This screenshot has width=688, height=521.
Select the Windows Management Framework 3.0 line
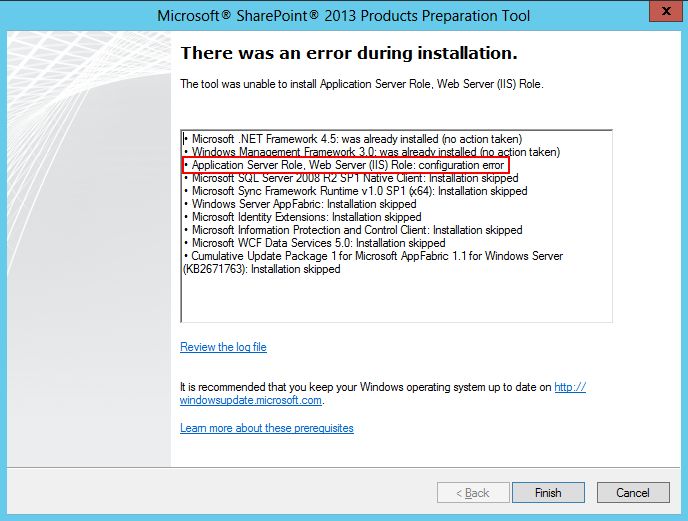pyautogui.click(x=372, y=152)
